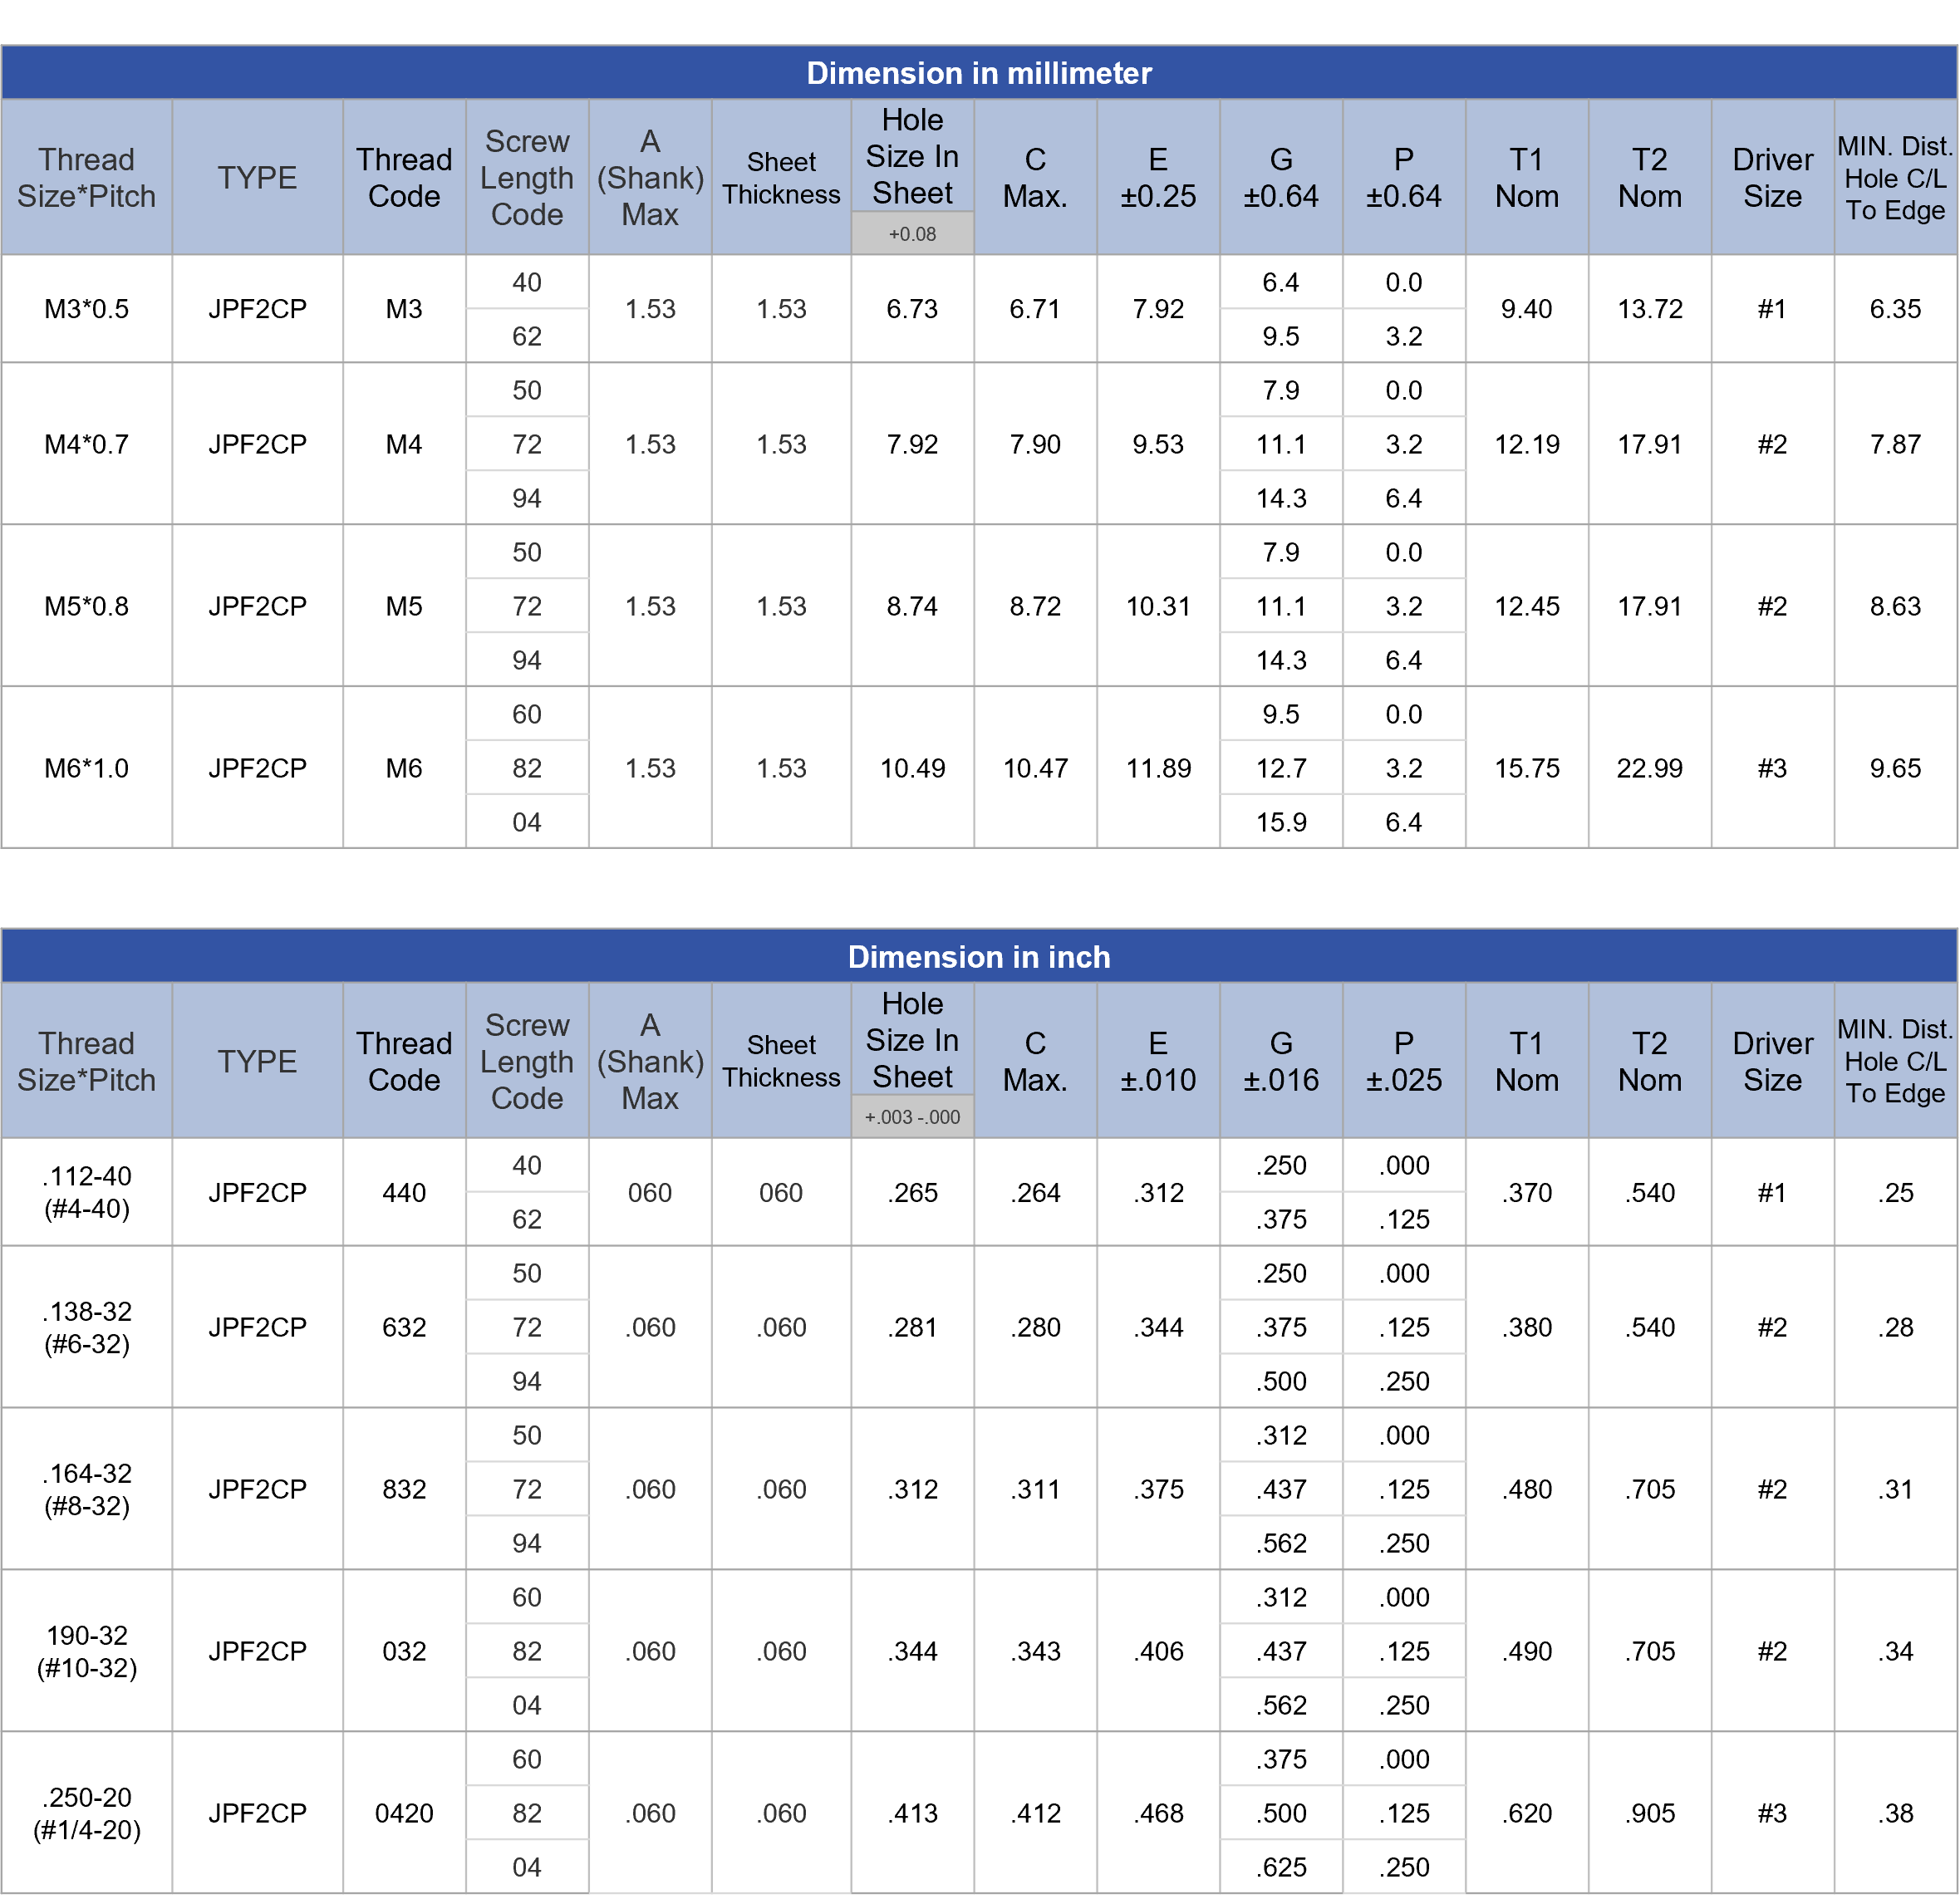The height and width of the screenshot is (1899, 1960).
Task: Select hole size value .413
Action: tap(912, 1813)
